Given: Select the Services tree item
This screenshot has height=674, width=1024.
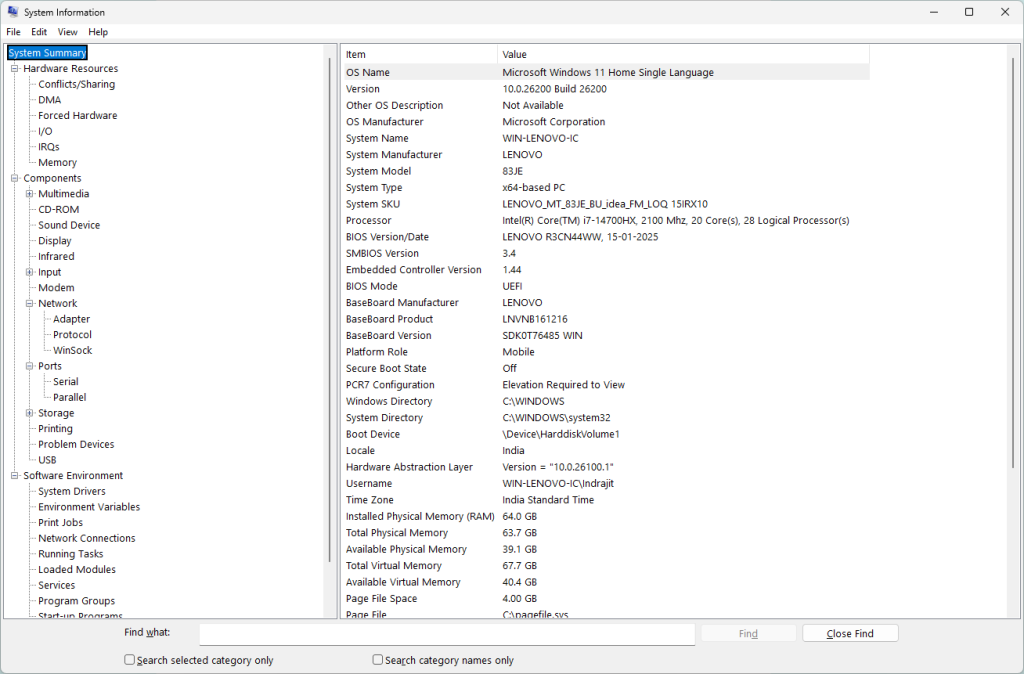Looking at the screenshot, I should [x=57, y=586].
